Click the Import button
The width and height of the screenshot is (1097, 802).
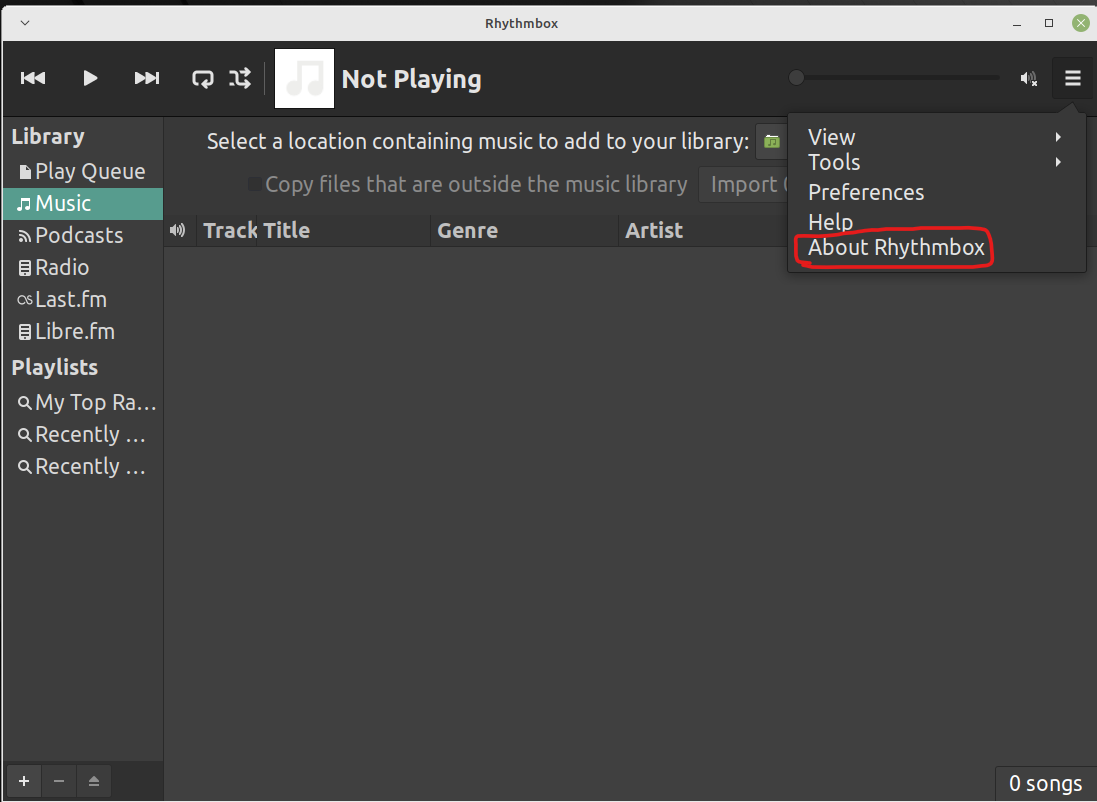point(743,185)
